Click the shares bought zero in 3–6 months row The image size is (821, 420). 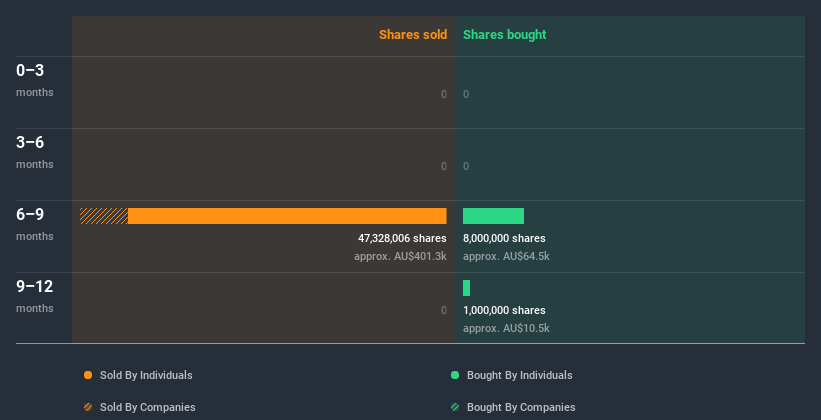pos(466,167)
